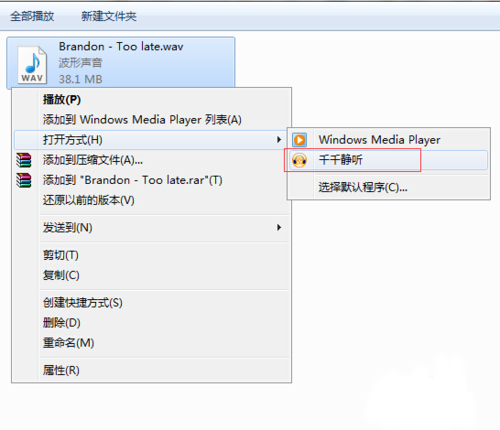
Task: Expand the 发送到(N) submenu arrow
Action: tap(279, 228)
